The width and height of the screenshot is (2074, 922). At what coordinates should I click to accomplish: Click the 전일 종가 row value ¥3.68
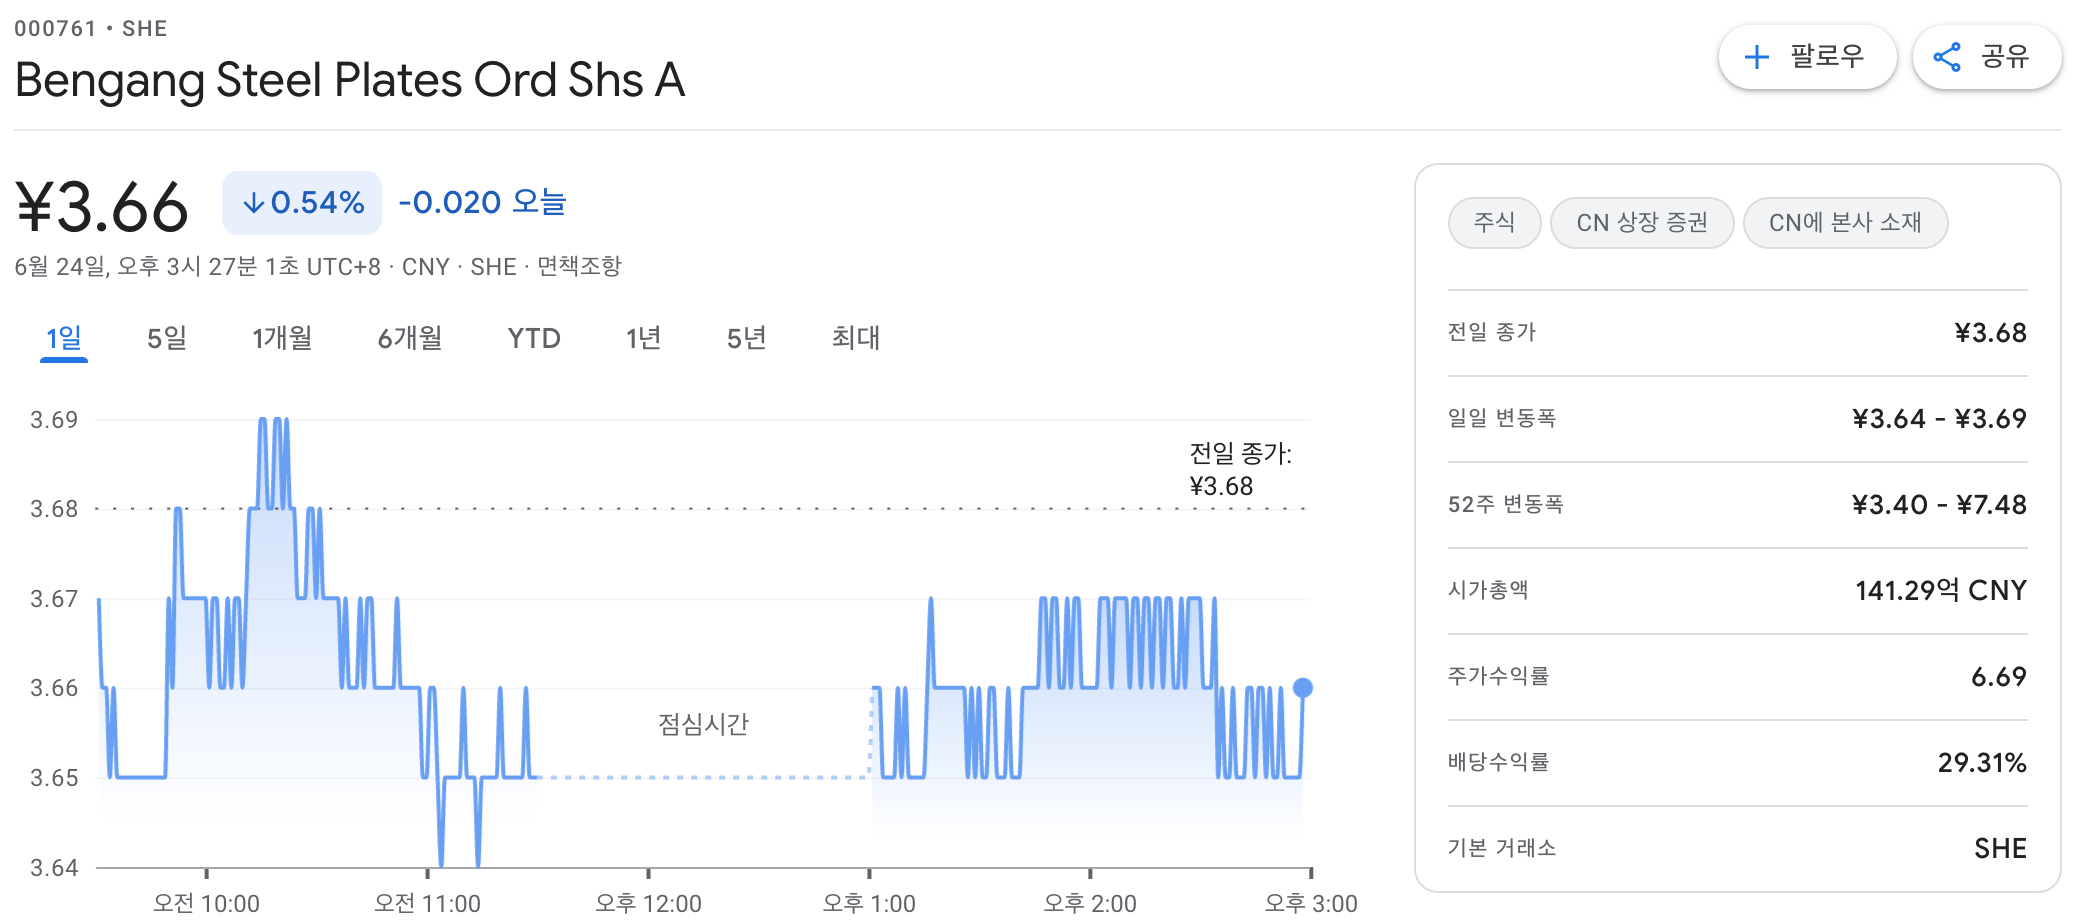[1990, 333]
